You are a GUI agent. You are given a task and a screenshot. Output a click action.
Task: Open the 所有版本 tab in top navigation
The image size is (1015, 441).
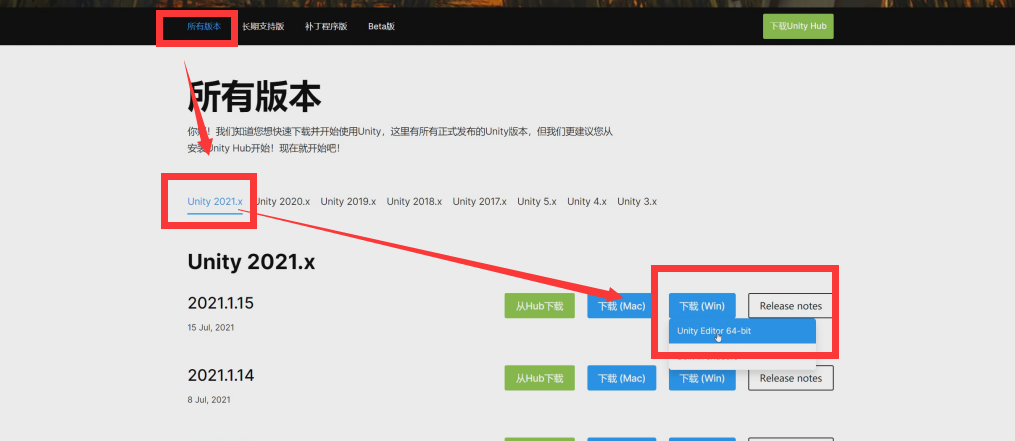[x=204, y=27]
